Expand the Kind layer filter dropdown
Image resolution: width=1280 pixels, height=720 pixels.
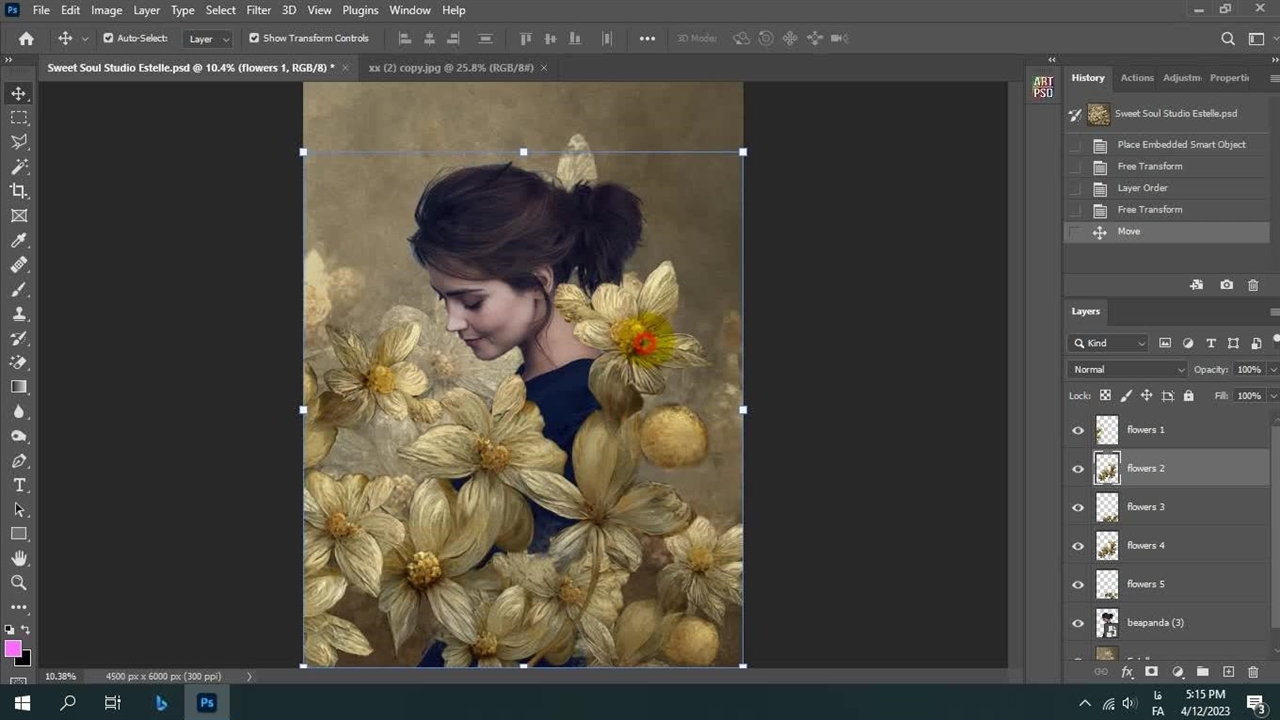1110,343
